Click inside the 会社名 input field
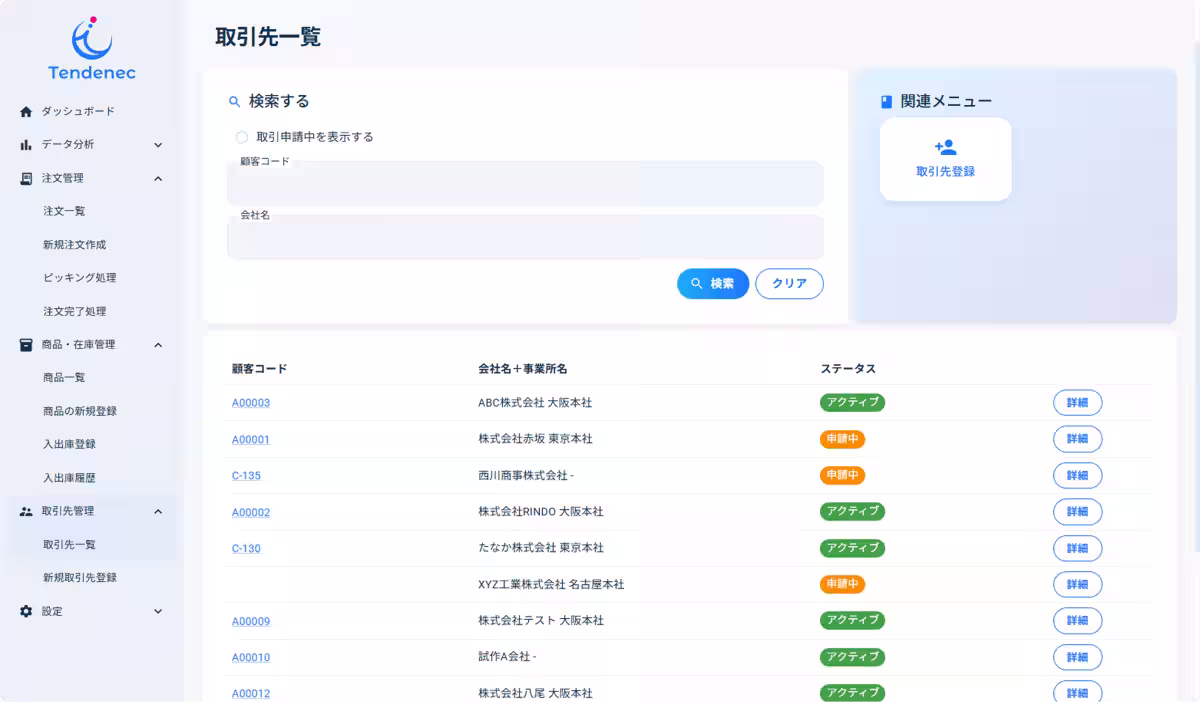The height and width of the screenshot is (702, 1200). (x=525, y=237)
